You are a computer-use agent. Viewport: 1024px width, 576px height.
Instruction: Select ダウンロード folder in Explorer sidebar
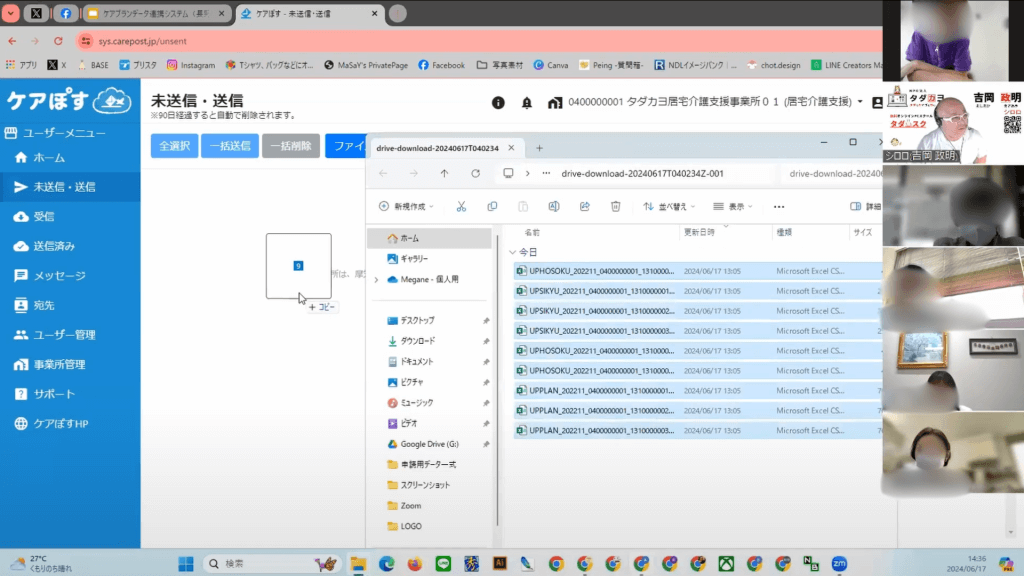[x=417, y=341]
